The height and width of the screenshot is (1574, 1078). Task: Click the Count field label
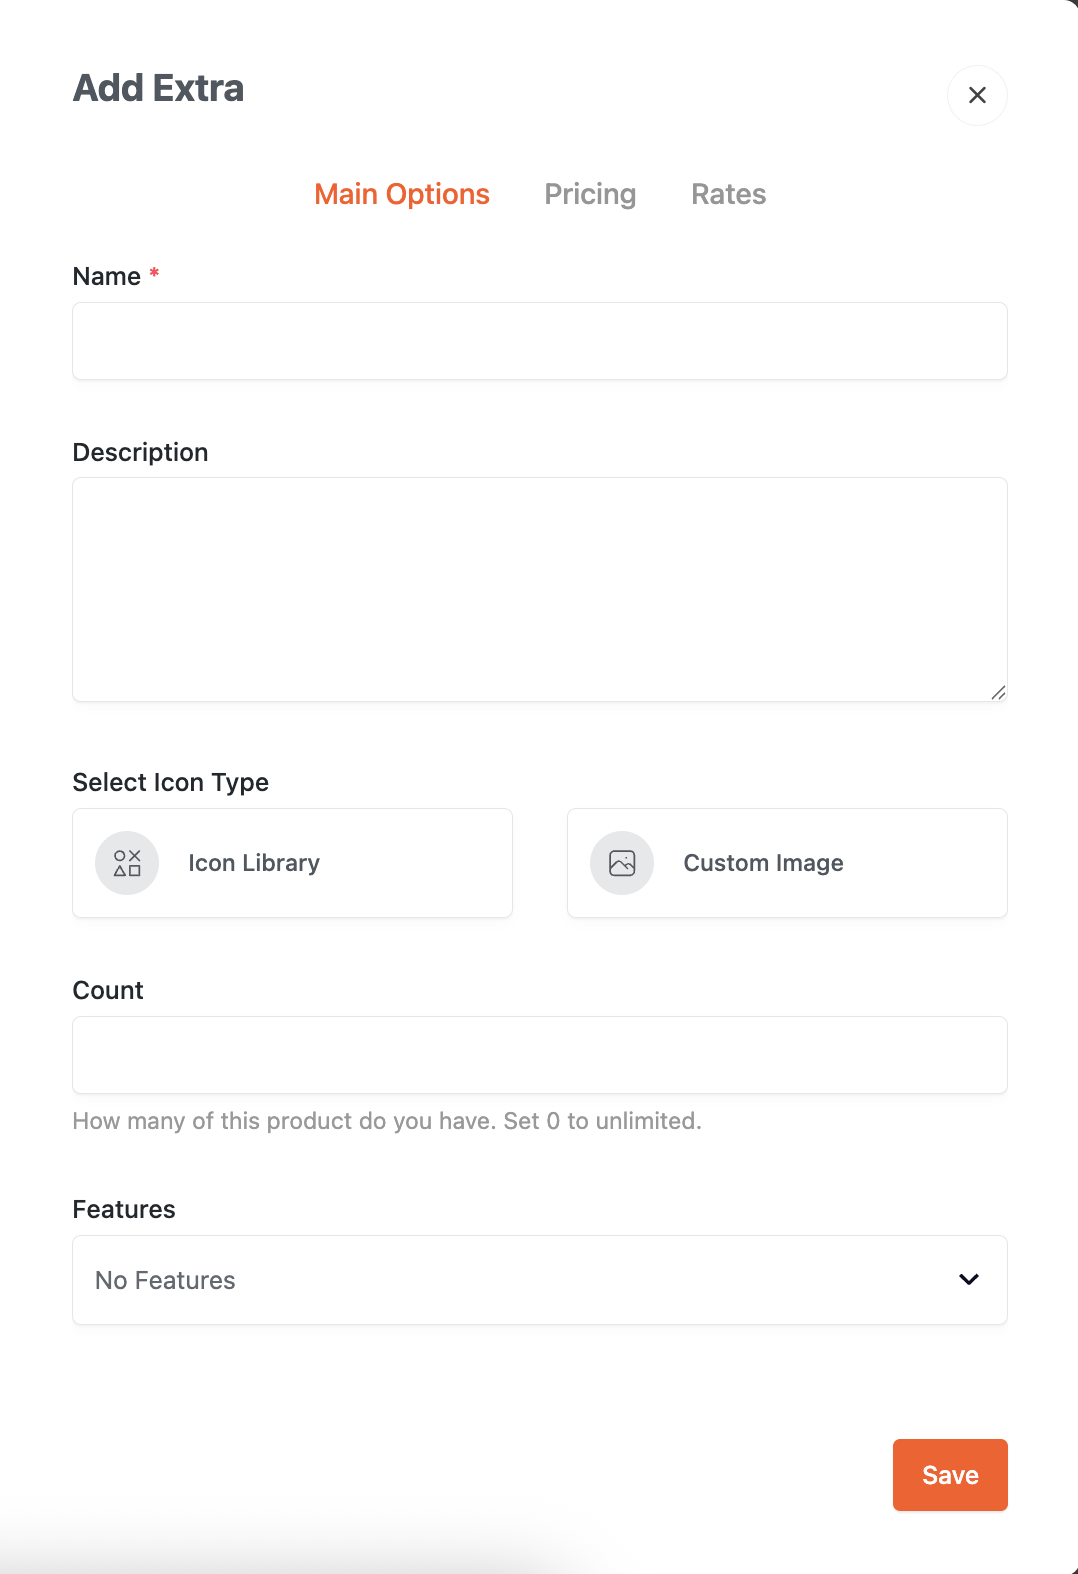click(108, 991)
